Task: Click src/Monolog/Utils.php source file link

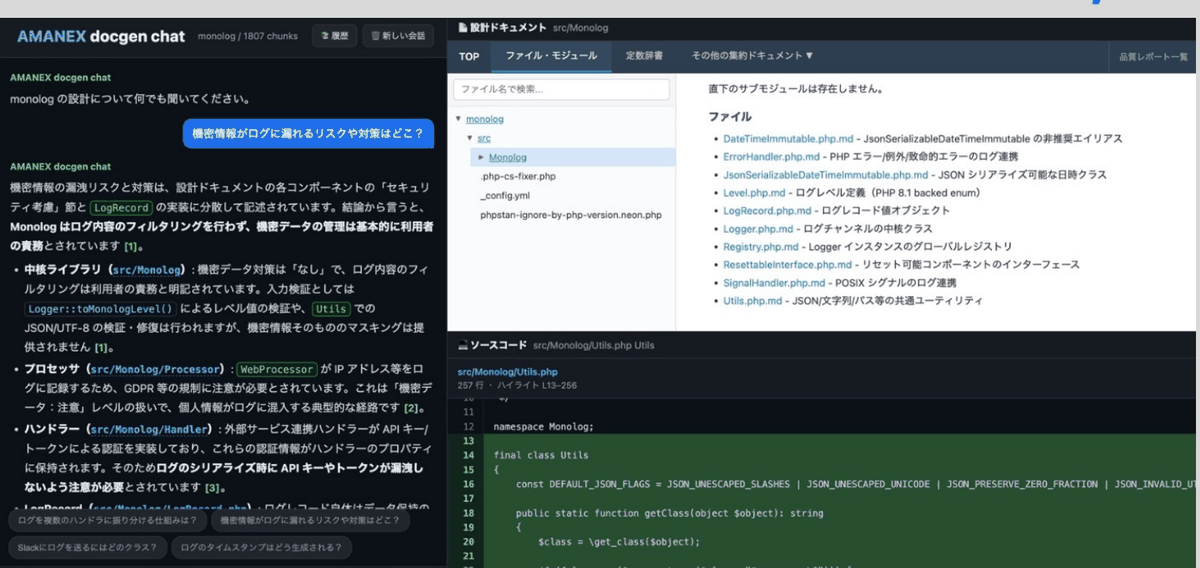Action: (508, 372)
